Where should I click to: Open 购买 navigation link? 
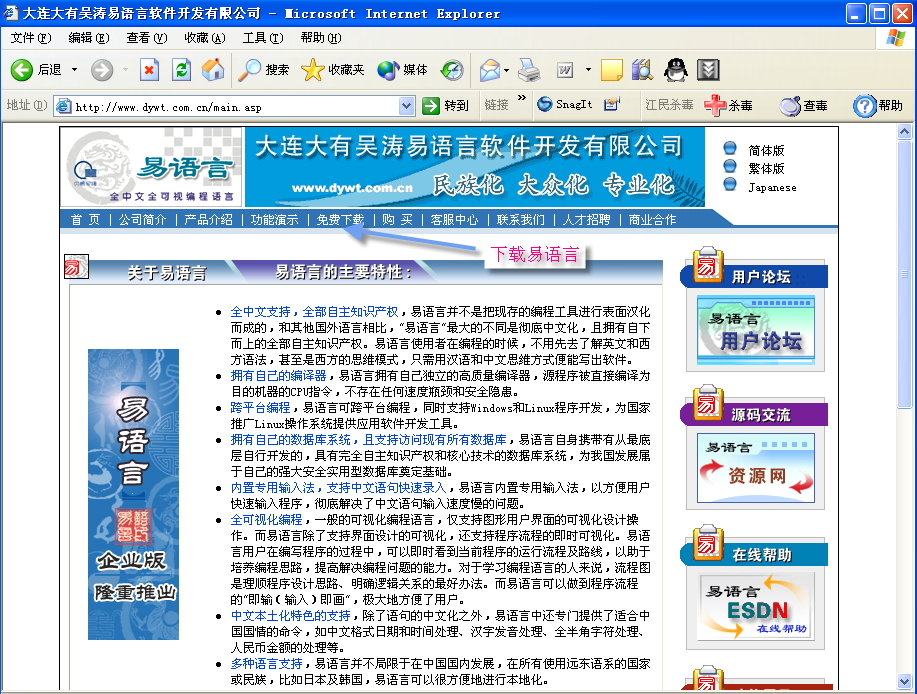398,220
